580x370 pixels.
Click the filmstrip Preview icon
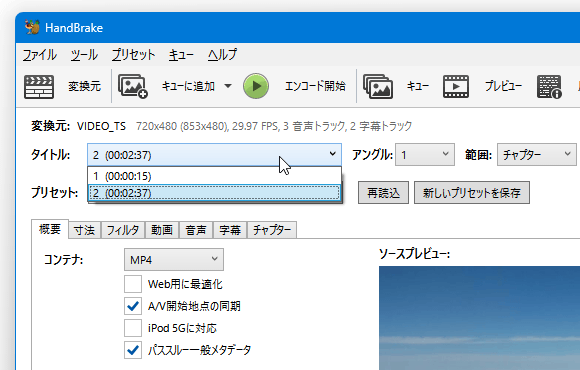(x=456, y=87)
